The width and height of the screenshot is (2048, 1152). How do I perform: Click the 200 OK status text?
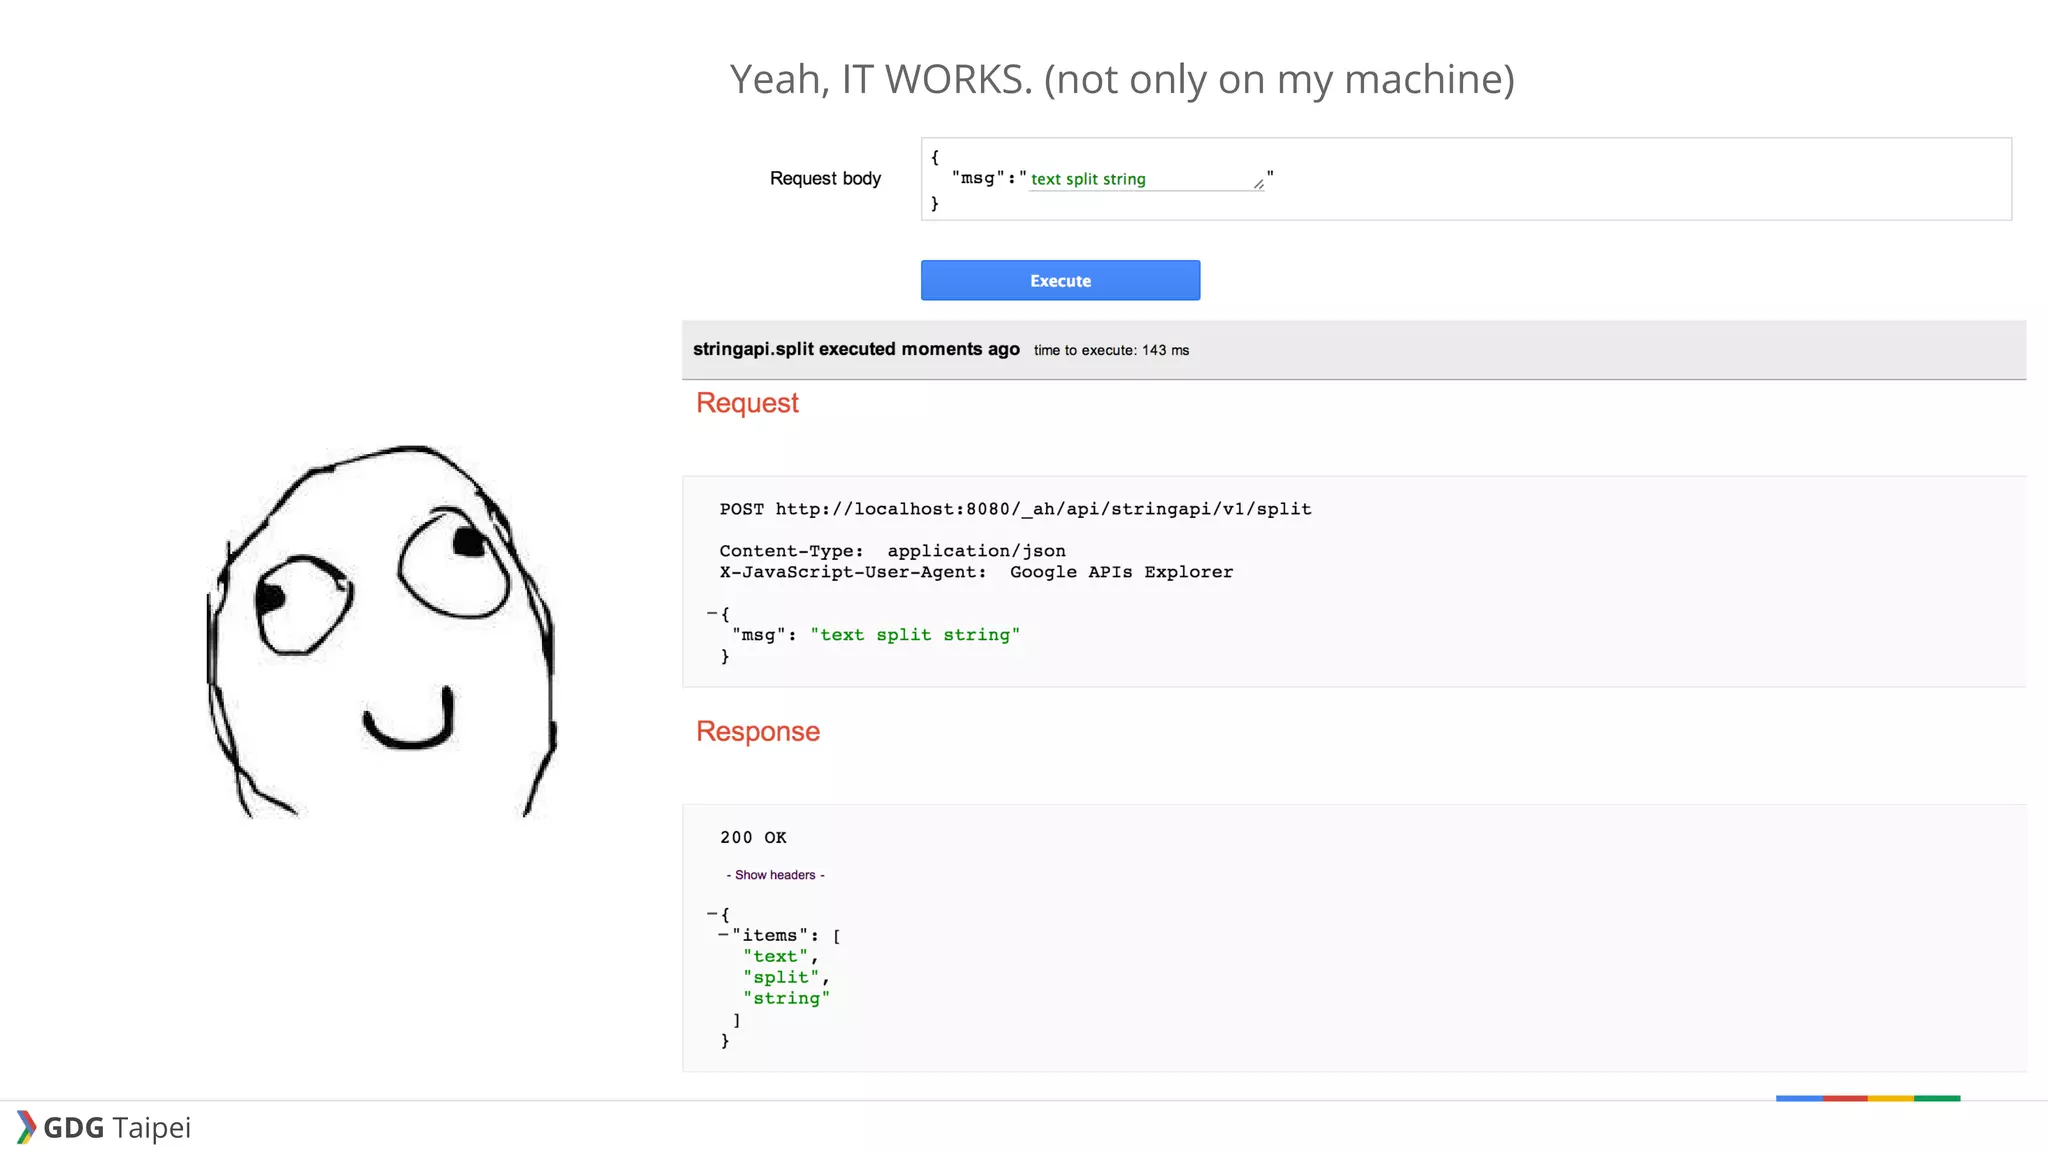[753, 838]
